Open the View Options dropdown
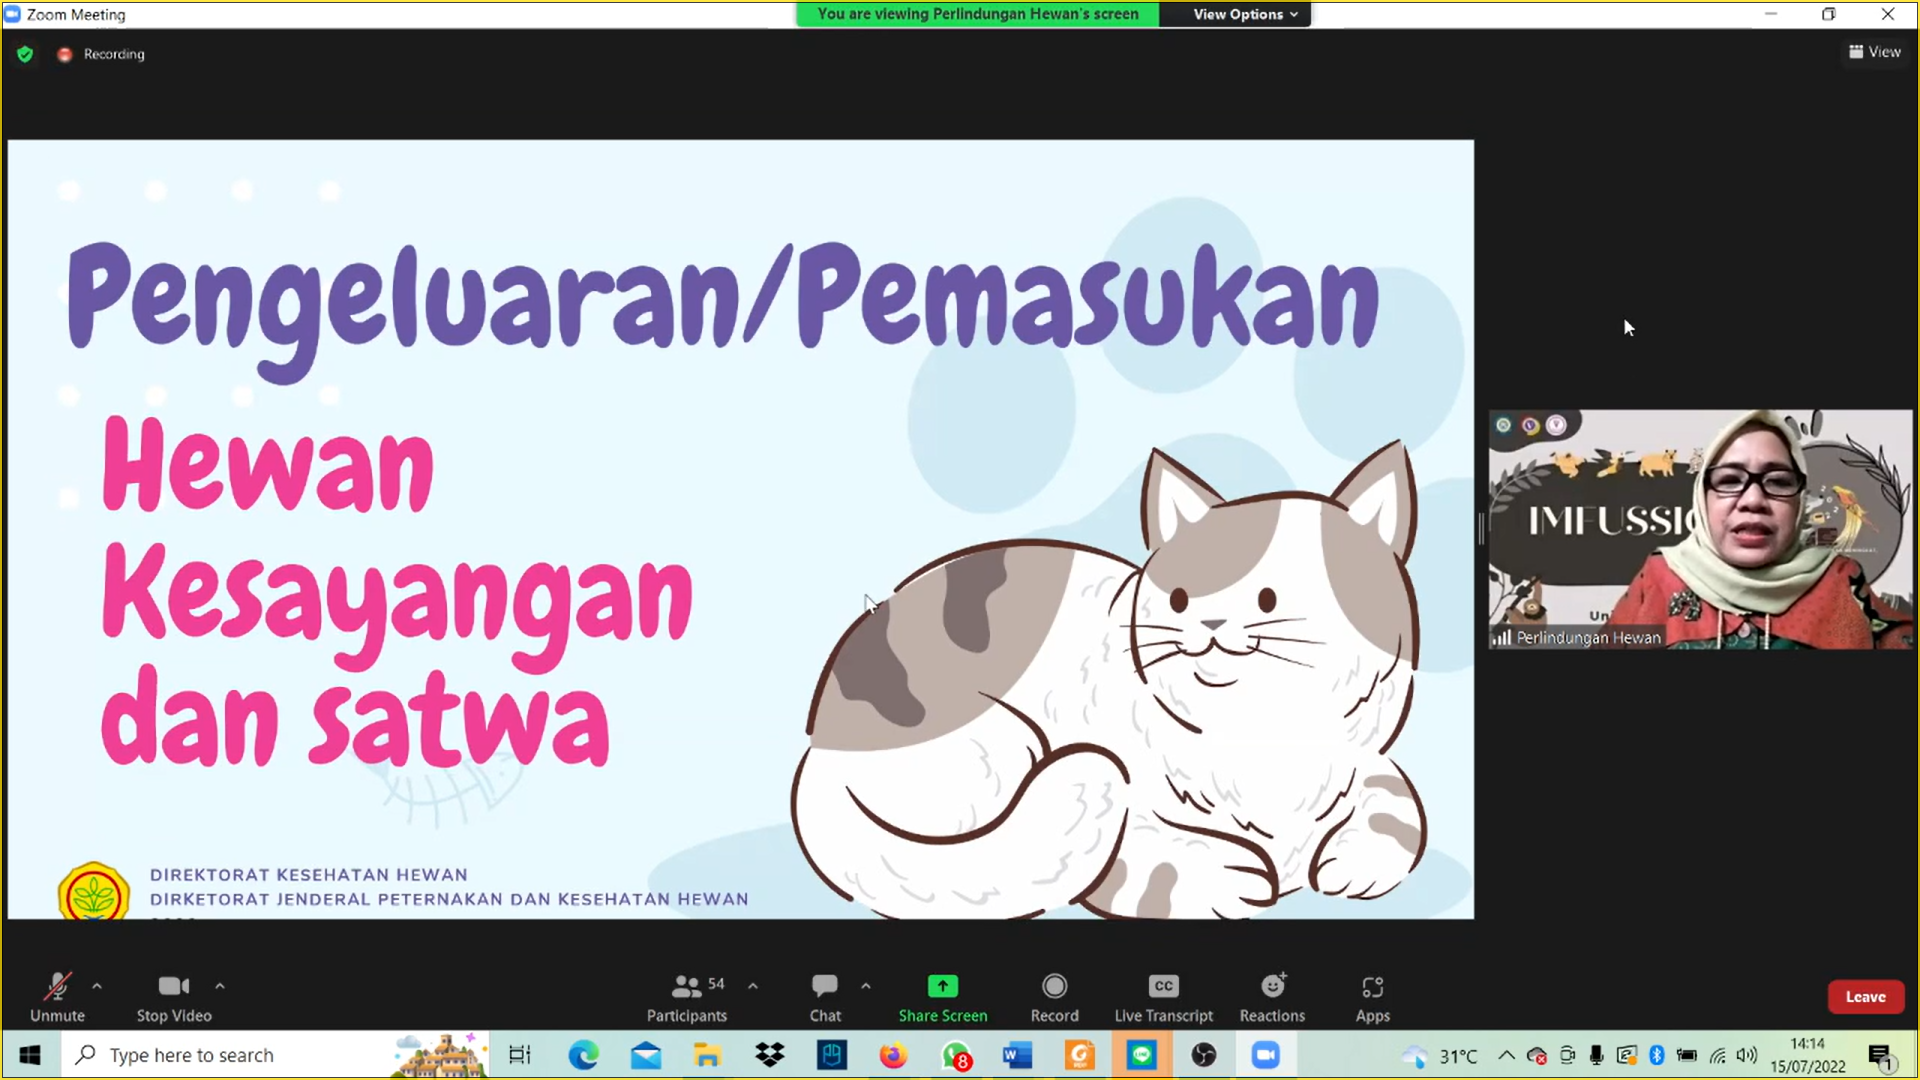Screen dimensions: 1920x1080 [x=1244, y=14]
